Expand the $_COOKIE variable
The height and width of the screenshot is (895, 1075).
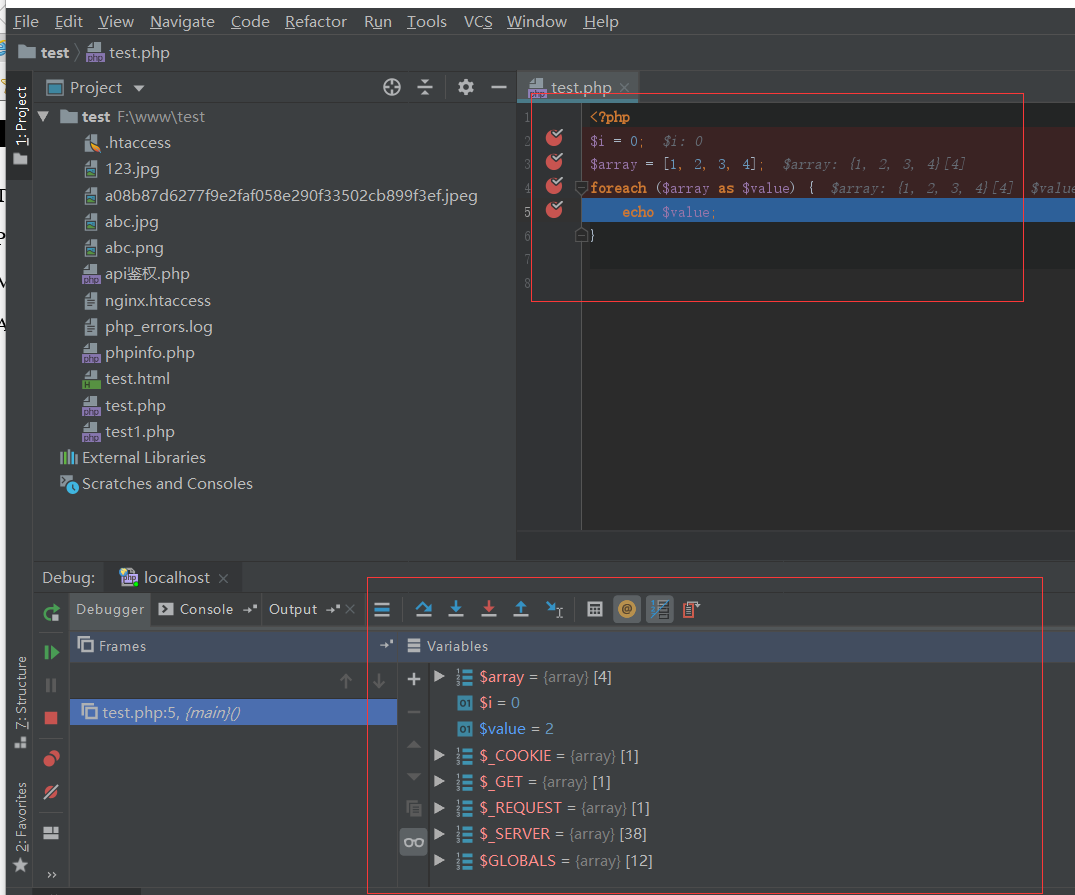coord(439,755)
